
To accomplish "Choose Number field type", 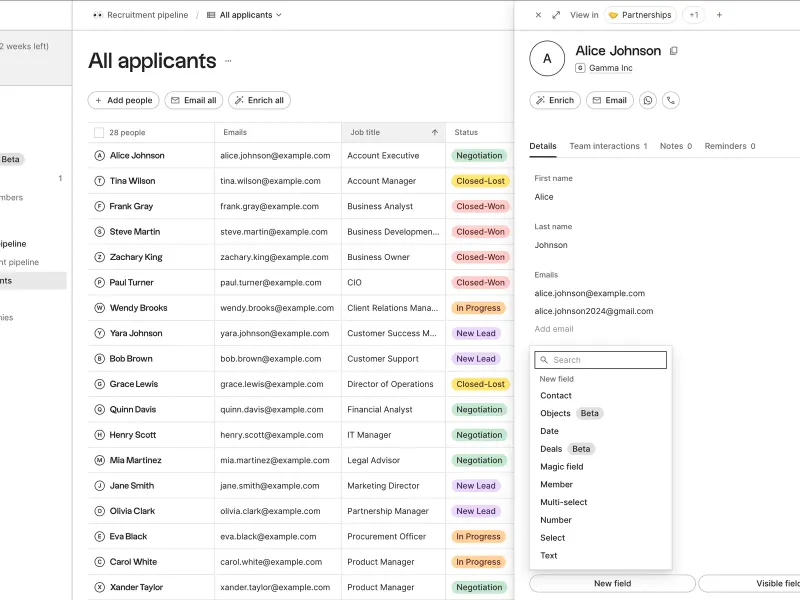I will pos(601,520).
